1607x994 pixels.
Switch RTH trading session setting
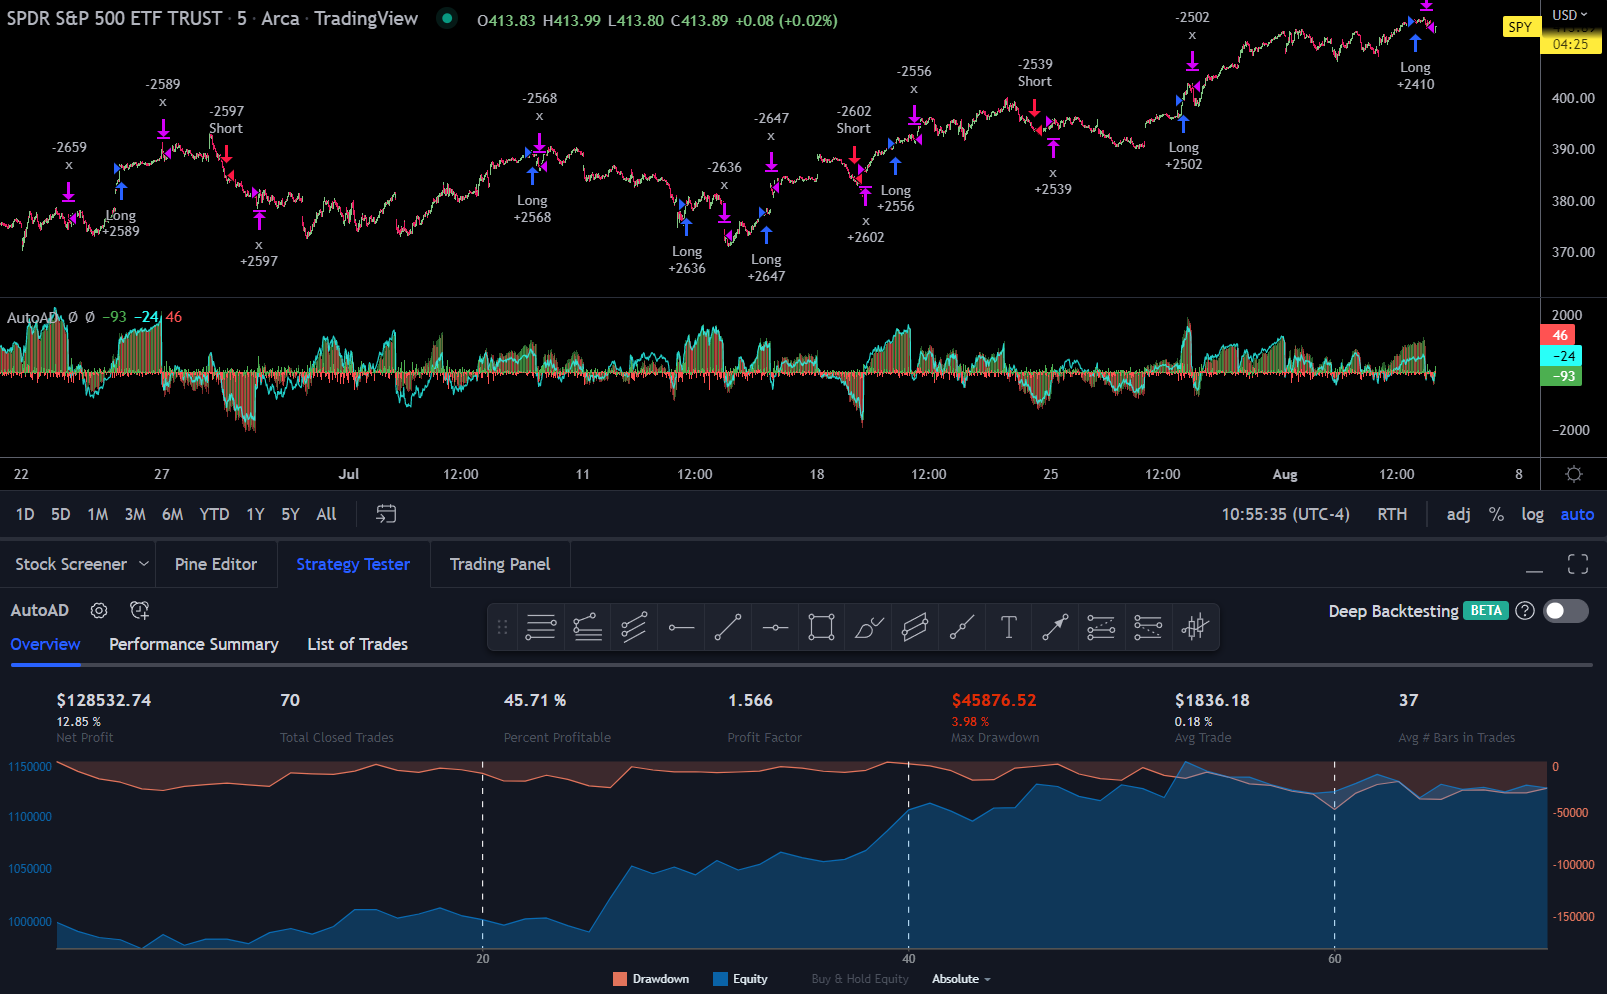pos(1392,514)
